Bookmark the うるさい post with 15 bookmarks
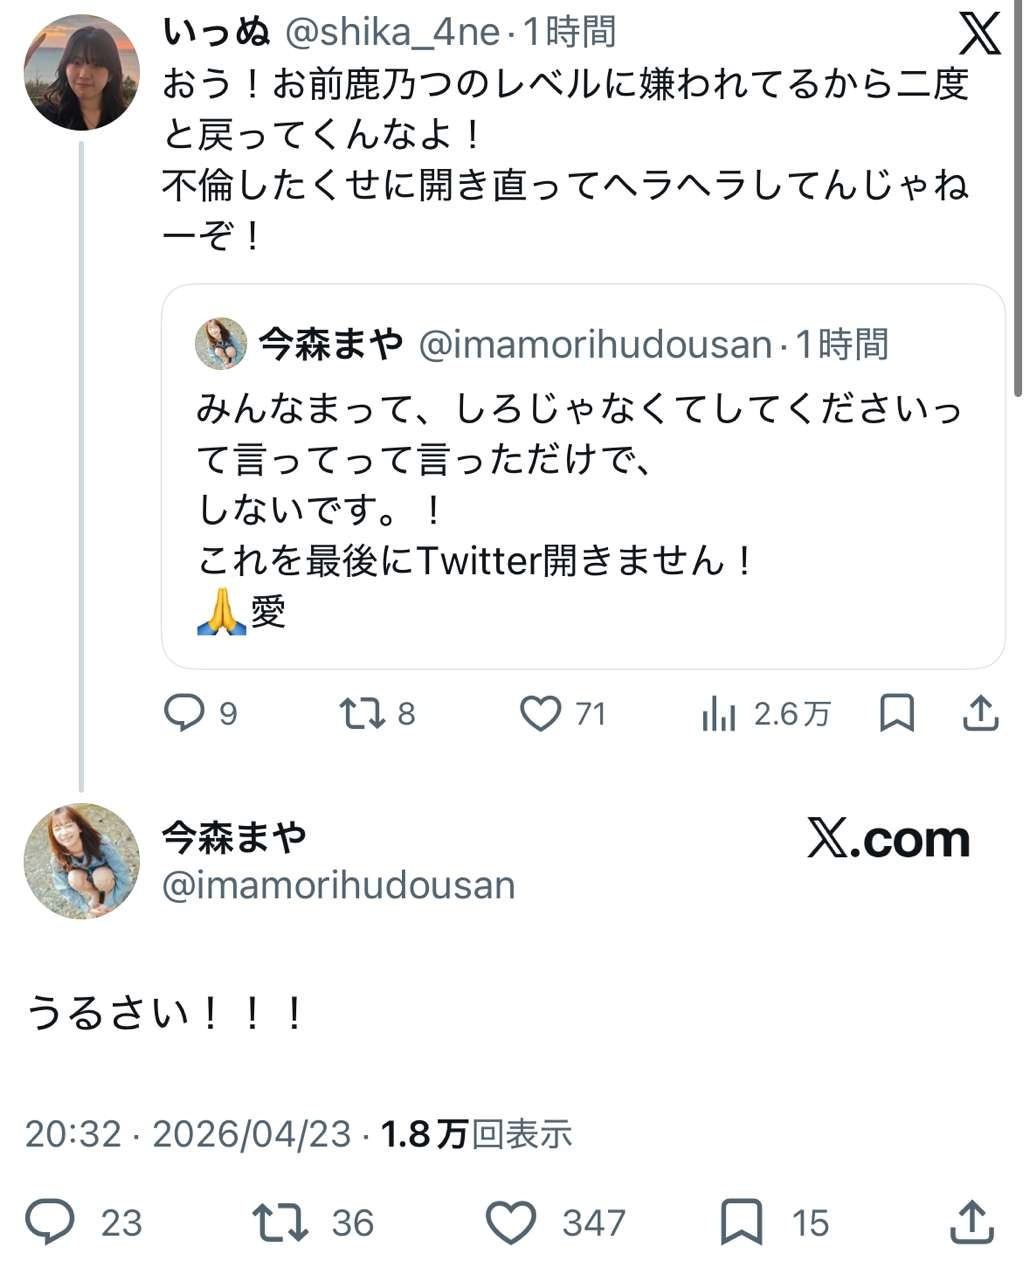Image resolution: width=1030 pixels, height=1280 pixels. 742,1222
